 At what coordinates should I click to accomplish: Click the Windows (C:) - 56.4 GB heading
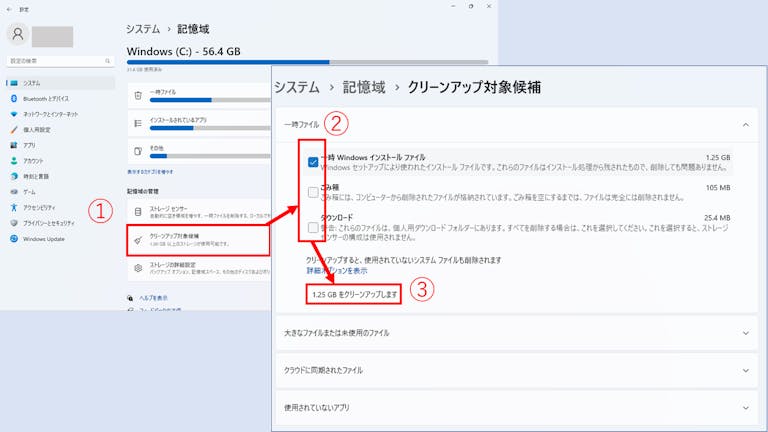[184, 51]
